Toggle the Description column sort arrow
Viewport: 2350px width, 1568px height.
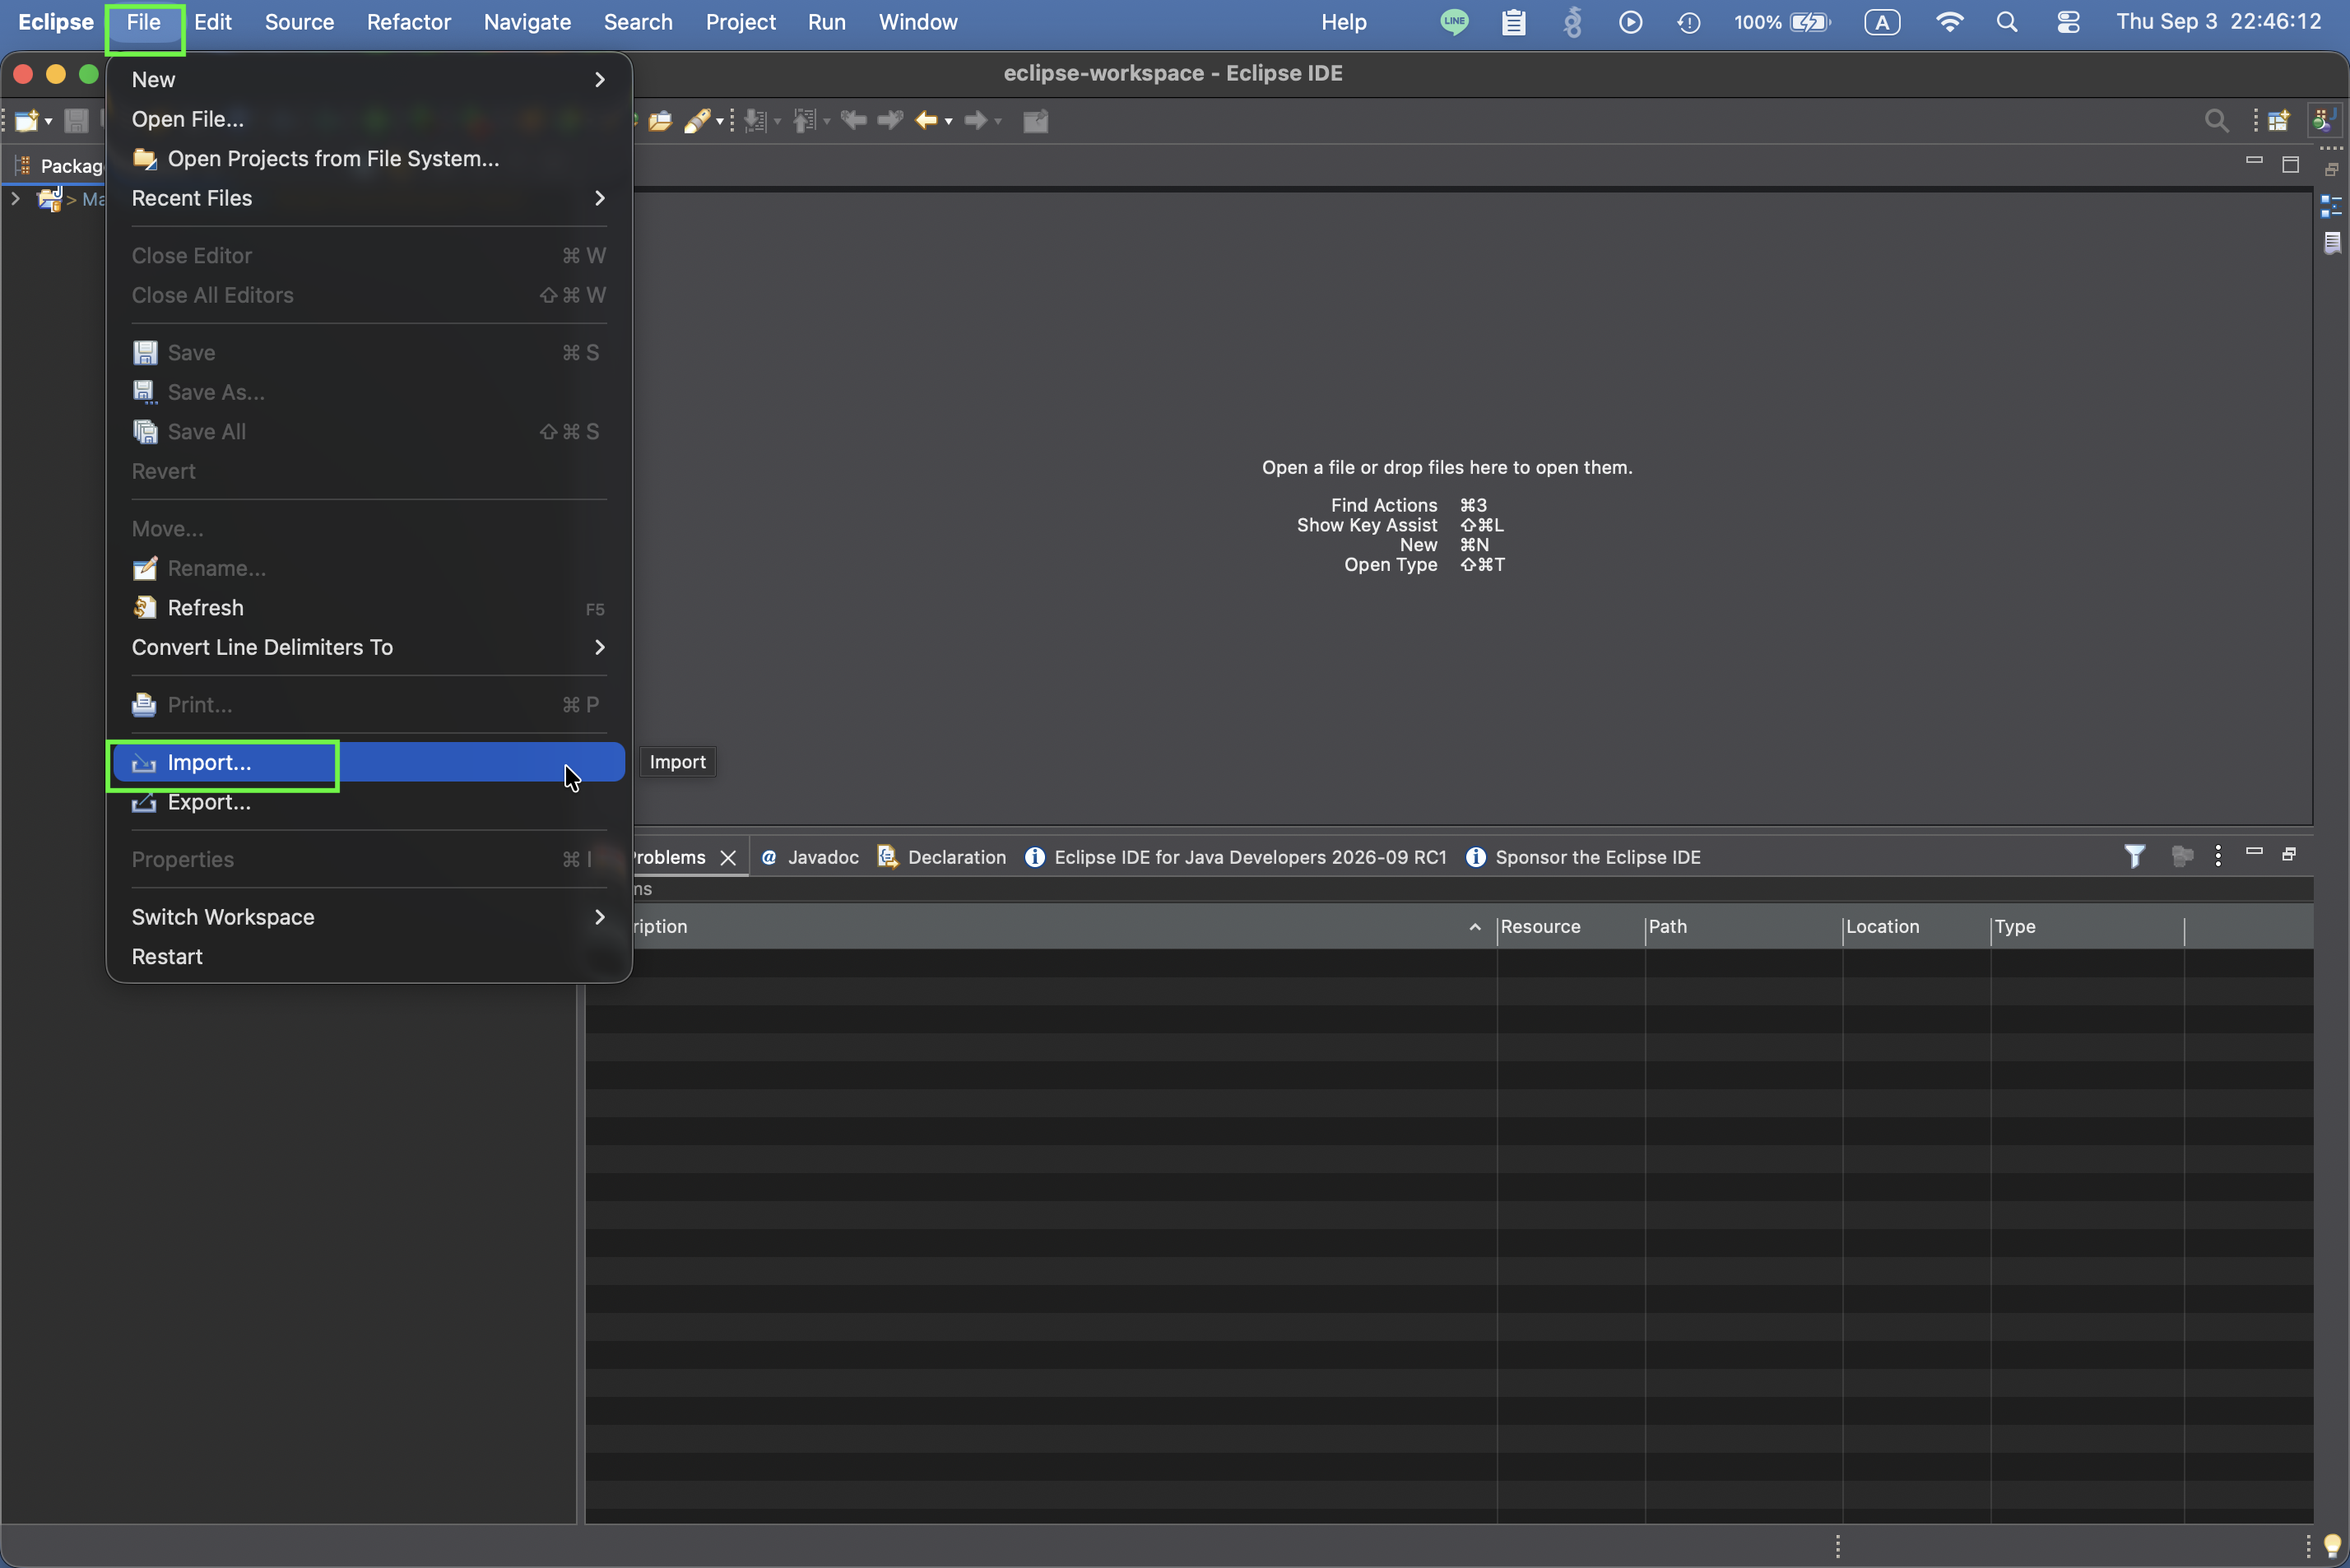pyautogui.click(x=1475, y=927)
